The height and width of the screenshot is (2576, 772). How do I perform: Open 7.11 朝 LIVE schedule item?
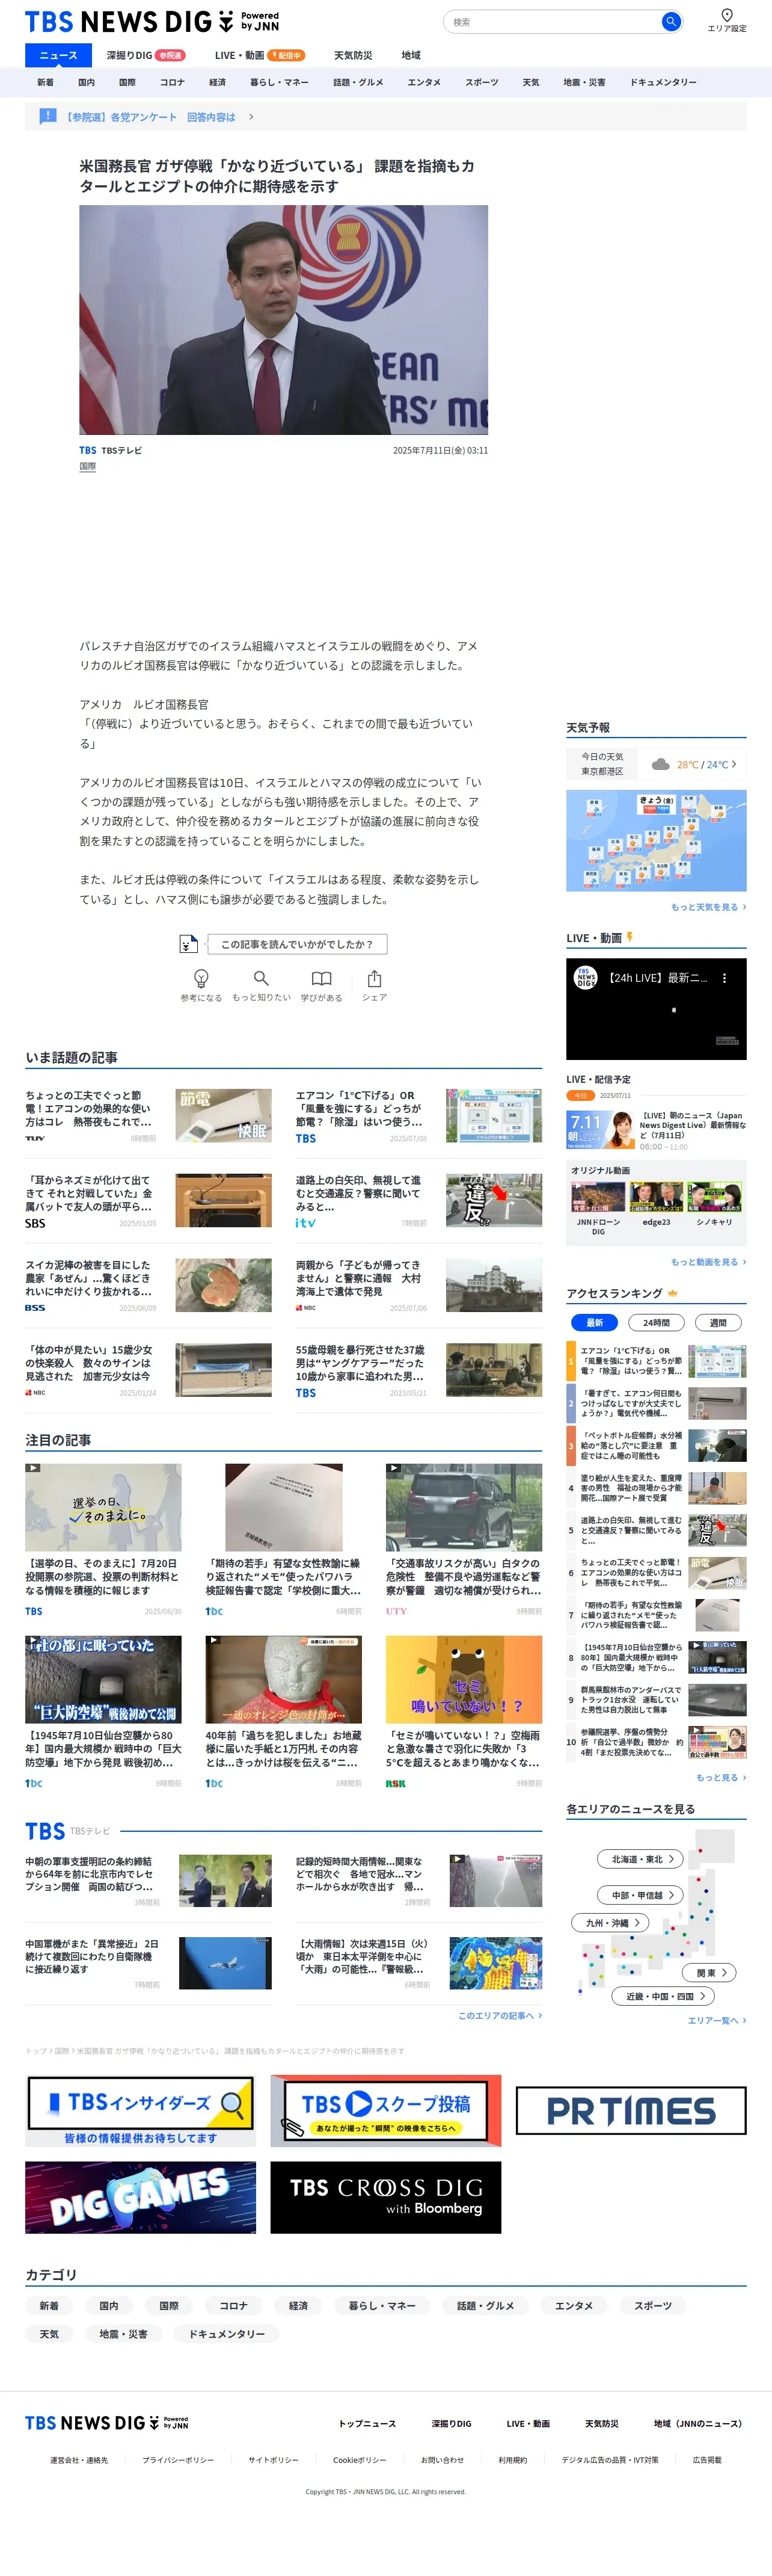tap(656, 1130)
